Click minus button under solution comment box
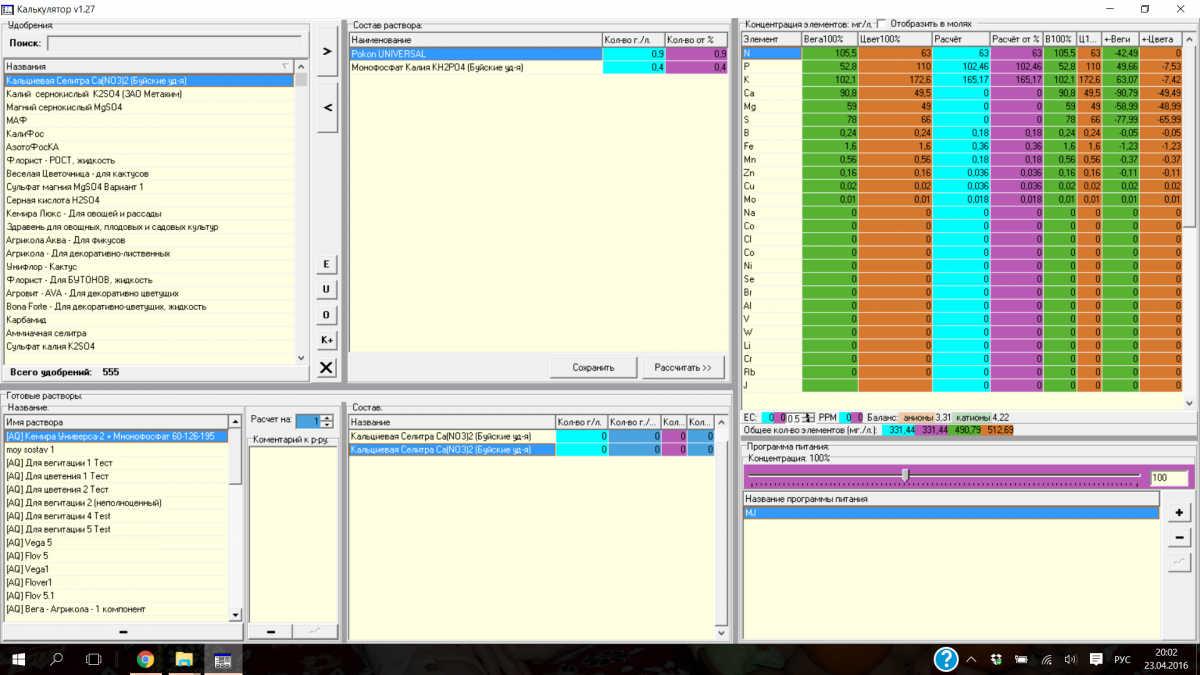Viewport: 1200px width, 675px height. tap(270, 632)
